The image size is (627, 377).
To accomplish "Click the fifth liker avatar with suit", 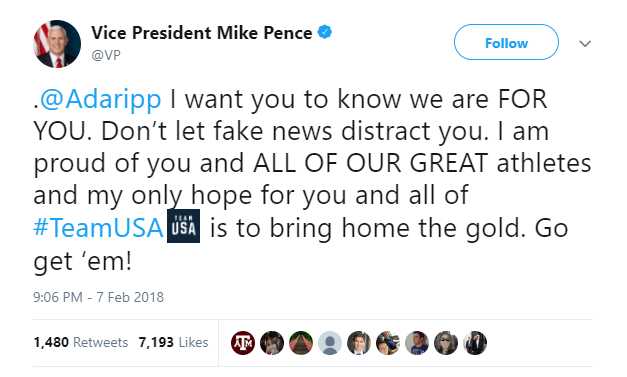I will (359, 343).
